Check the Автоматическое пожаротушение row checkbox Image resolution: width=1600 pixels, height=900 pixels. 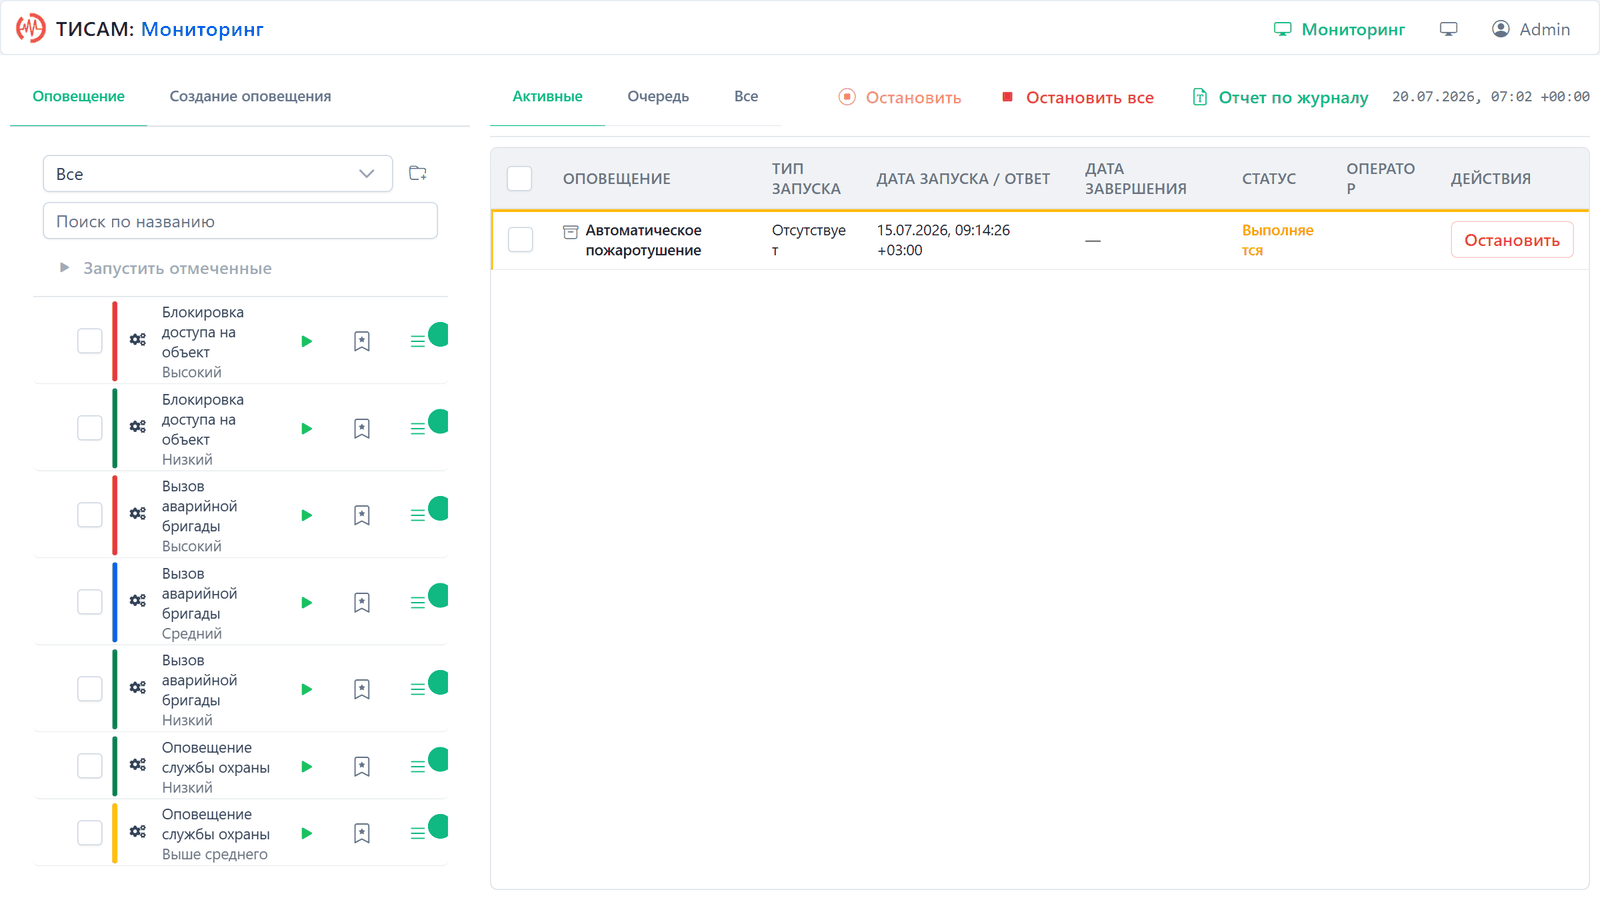click(x=520, y=240)
